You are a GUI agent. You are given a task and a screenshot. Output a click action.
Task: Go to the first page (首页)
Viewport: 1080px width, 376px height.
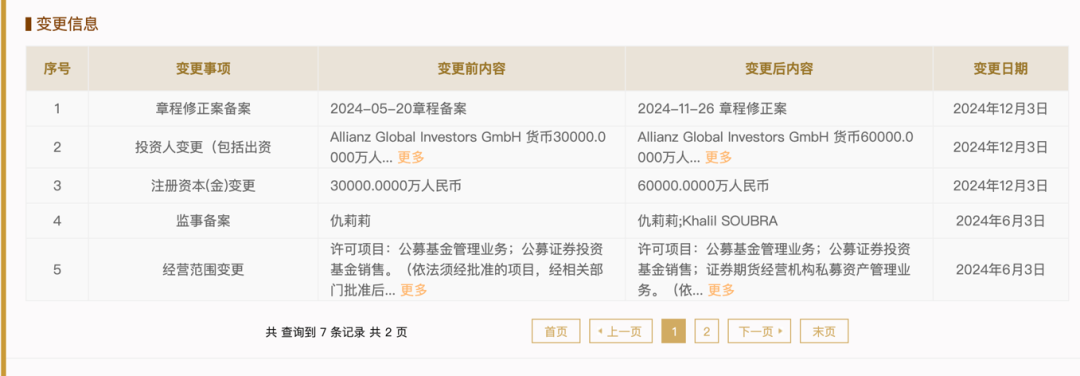(556, 331)
